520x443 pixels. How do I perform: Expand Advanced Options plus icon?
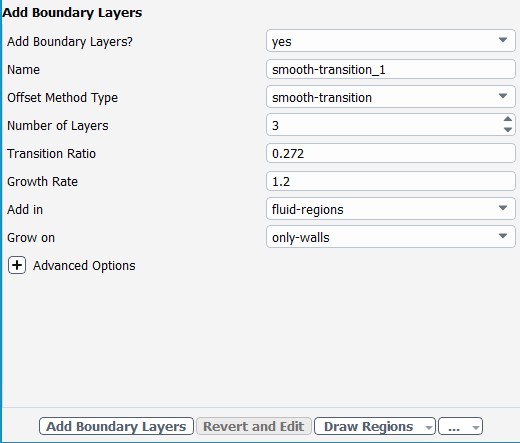click(x=17, y=265)
